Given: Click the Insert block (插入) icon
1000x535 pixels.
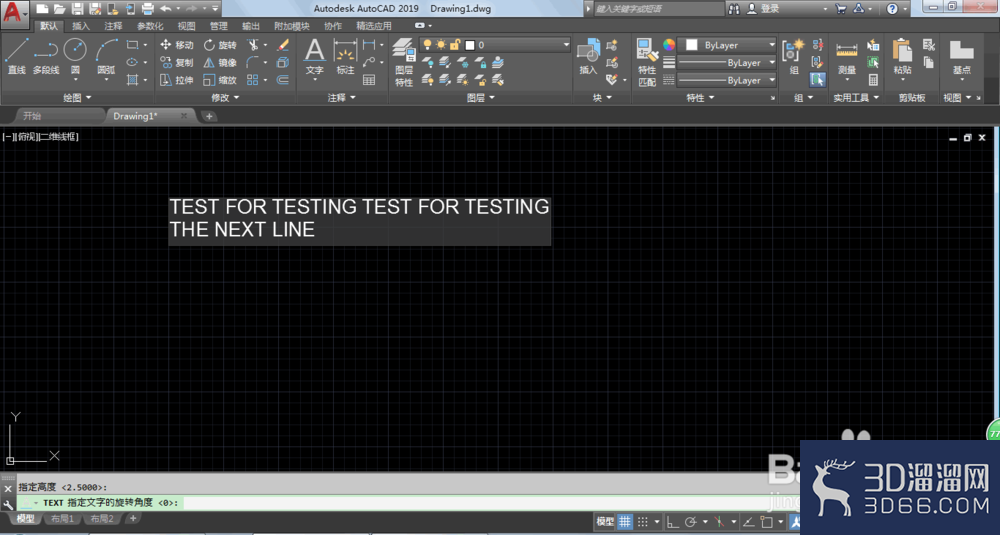Looking at the screenshot, I should coord(588,56).
